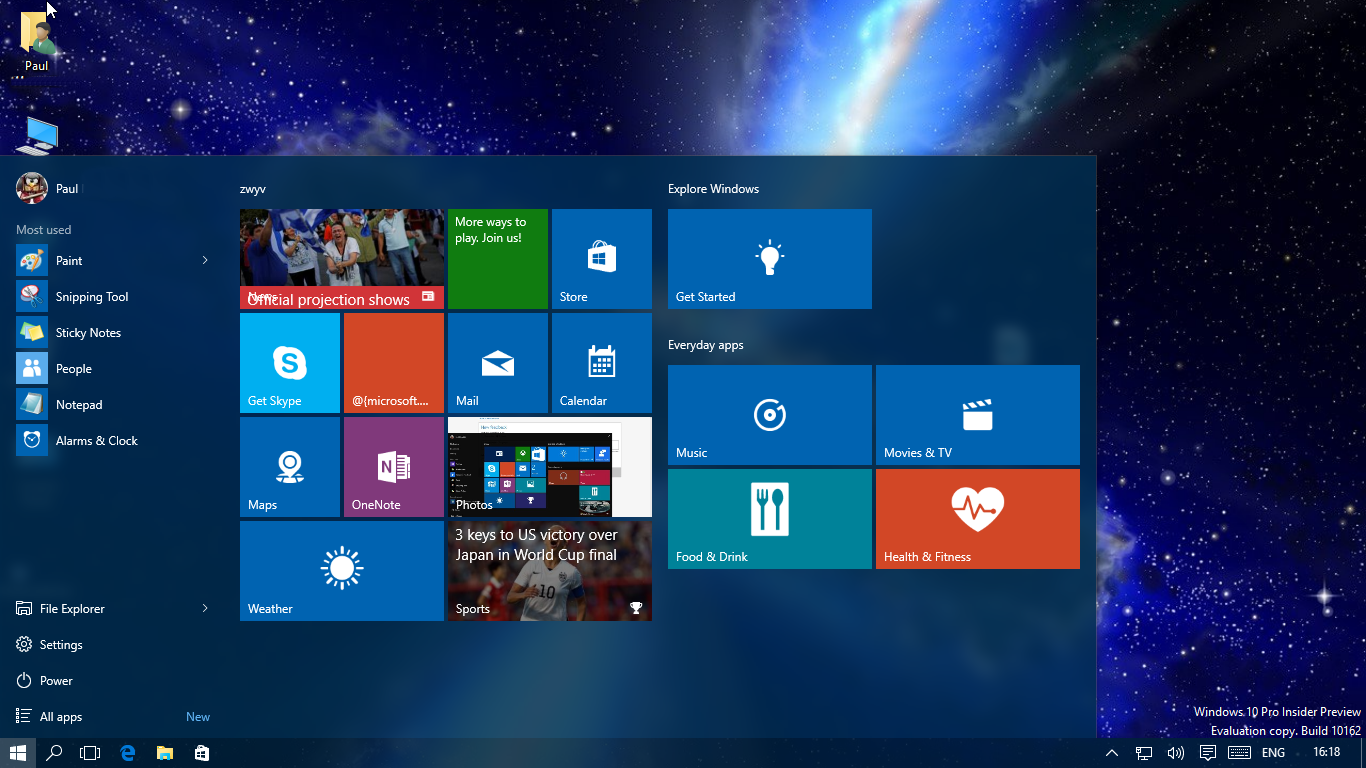The width and height of the screenshot is (1366, 768).
Task: Open the News live tile
Action: [342, 259]
